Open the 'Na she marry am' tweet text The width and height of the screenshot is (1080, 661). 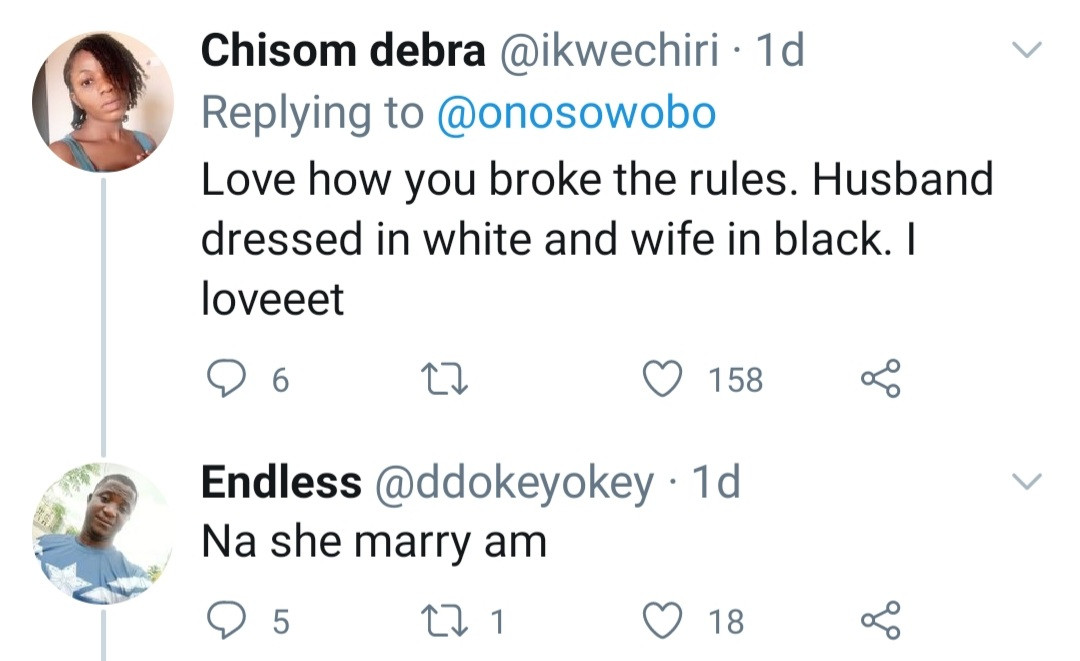point(374,541)
